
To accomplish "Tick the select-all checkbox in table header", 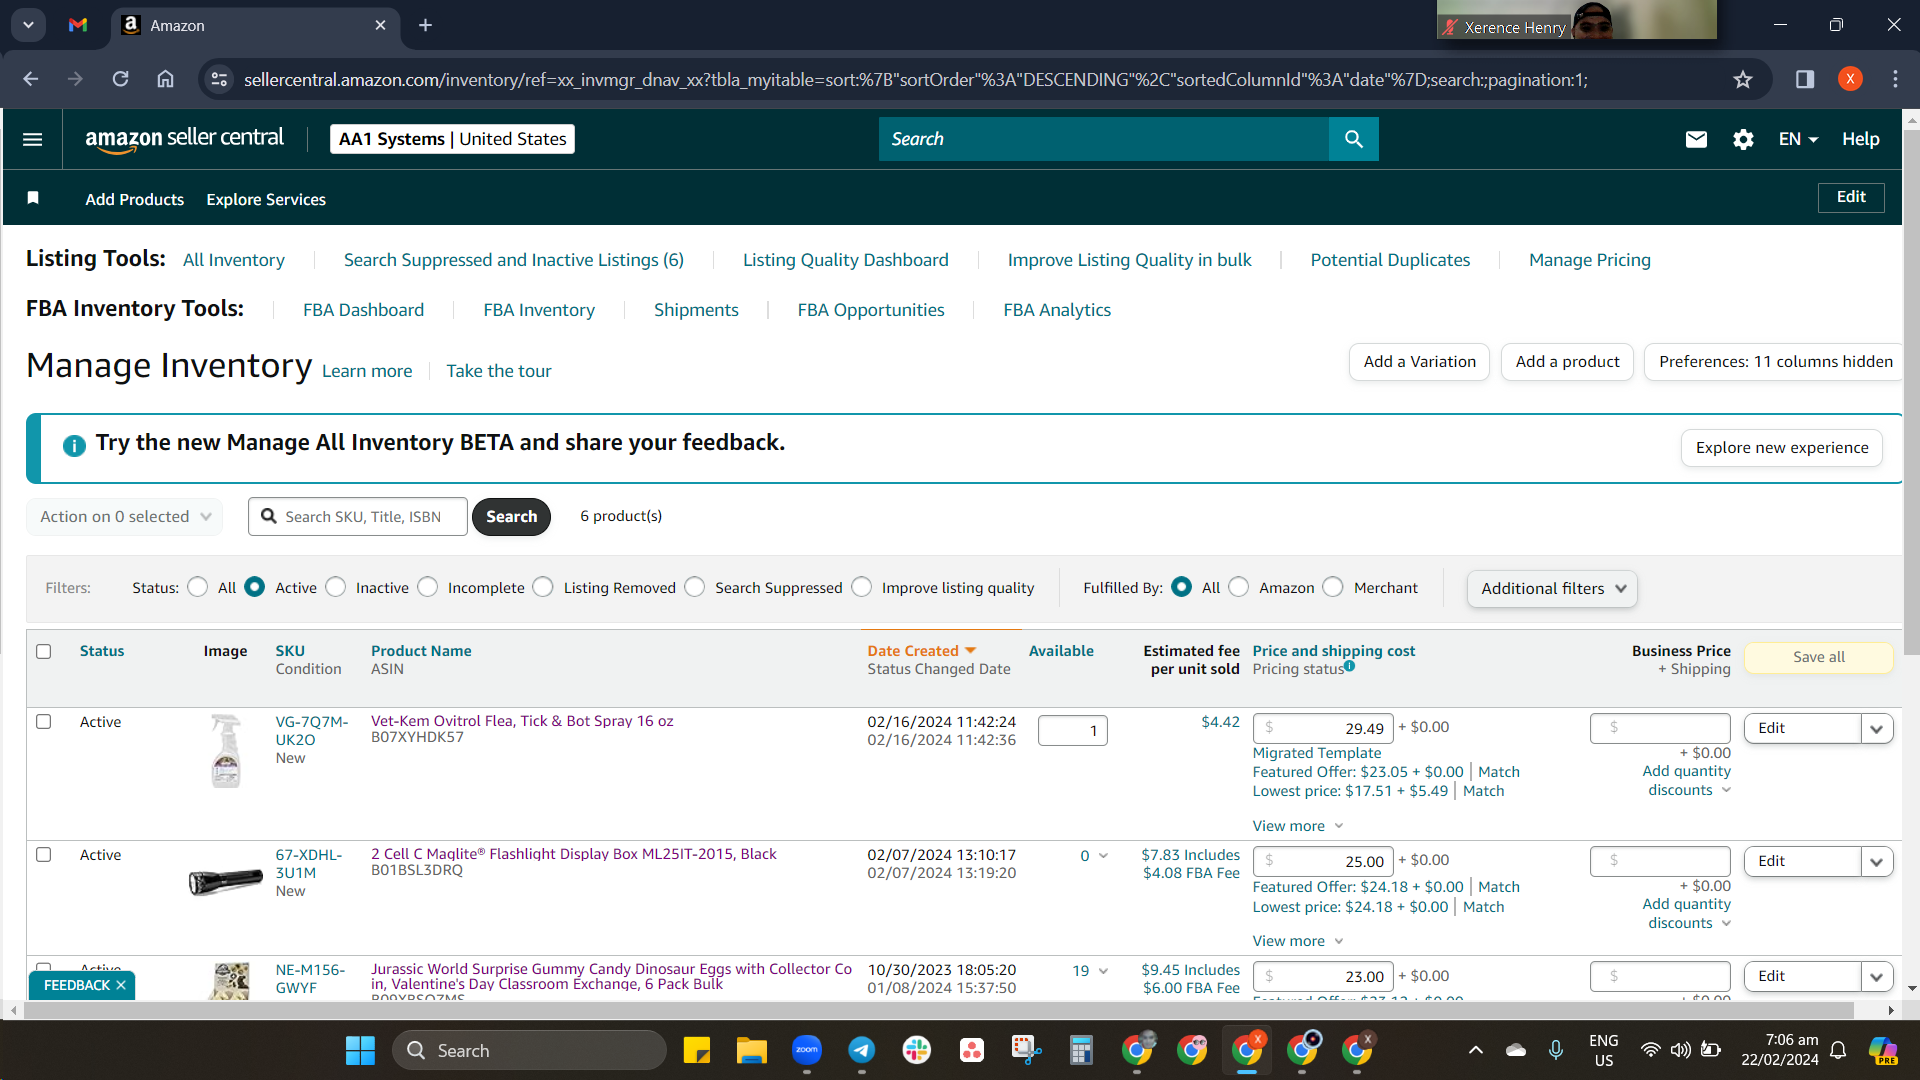I will pyautogui.click(x=43, y=651).
